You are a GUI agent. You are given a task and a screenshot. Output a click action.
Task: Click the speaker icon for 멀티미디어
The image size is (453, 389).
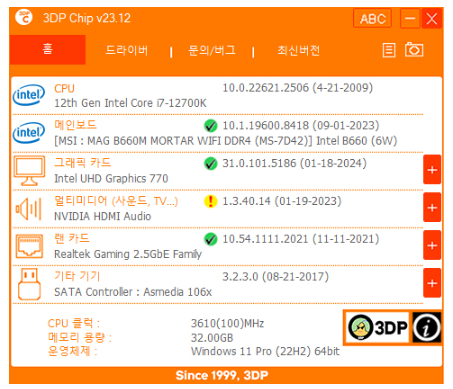pyautogui.click(x=29, y=209)
